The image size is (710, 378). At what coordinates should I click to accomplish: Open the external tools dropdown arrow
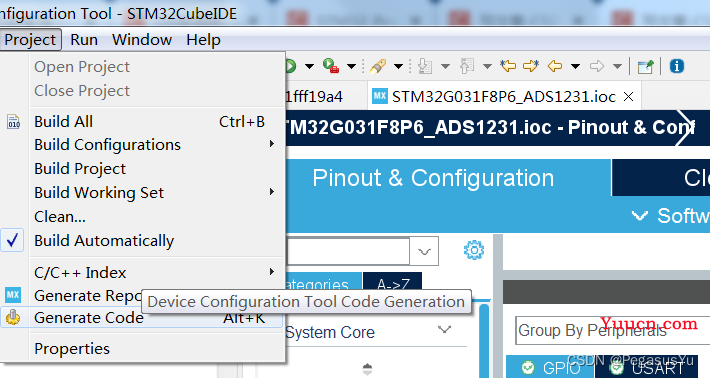[351, 67]
